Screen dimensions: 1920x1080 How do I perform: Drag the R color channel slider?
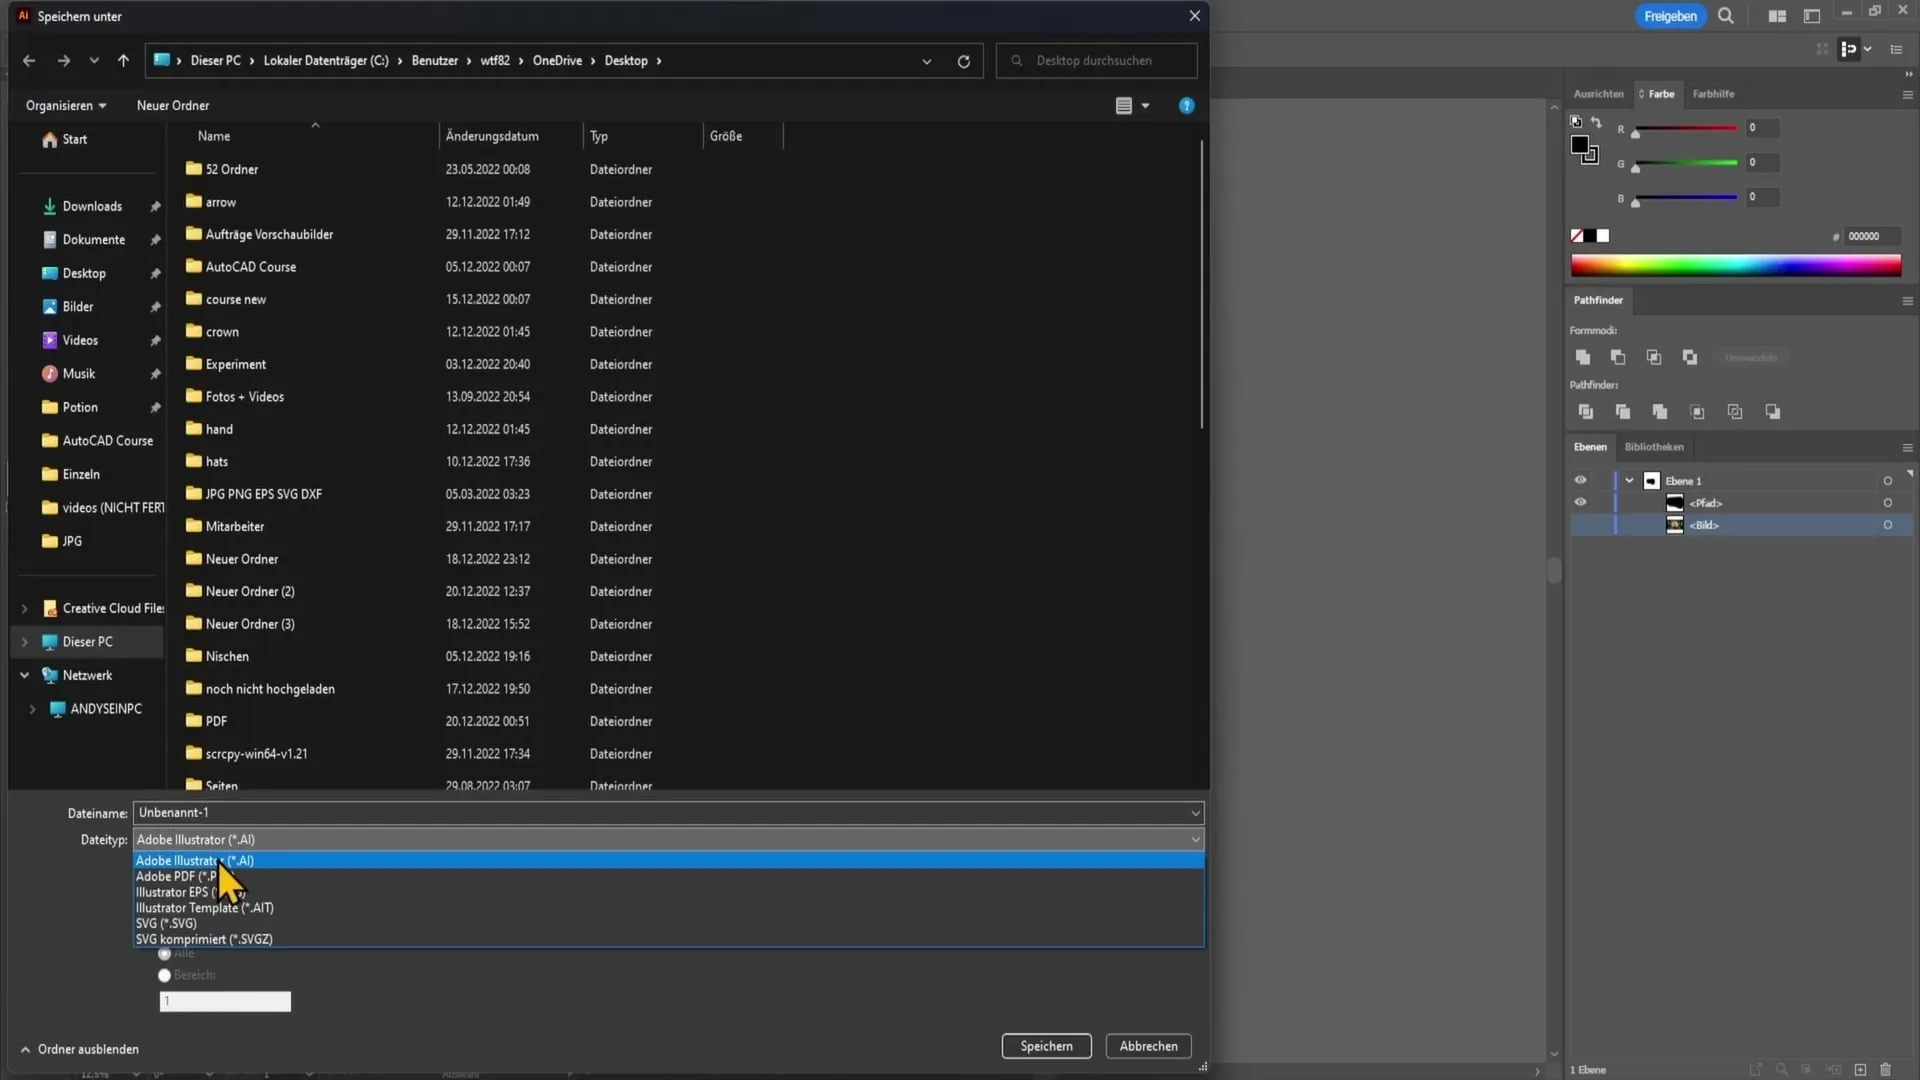pos(1635,135)
